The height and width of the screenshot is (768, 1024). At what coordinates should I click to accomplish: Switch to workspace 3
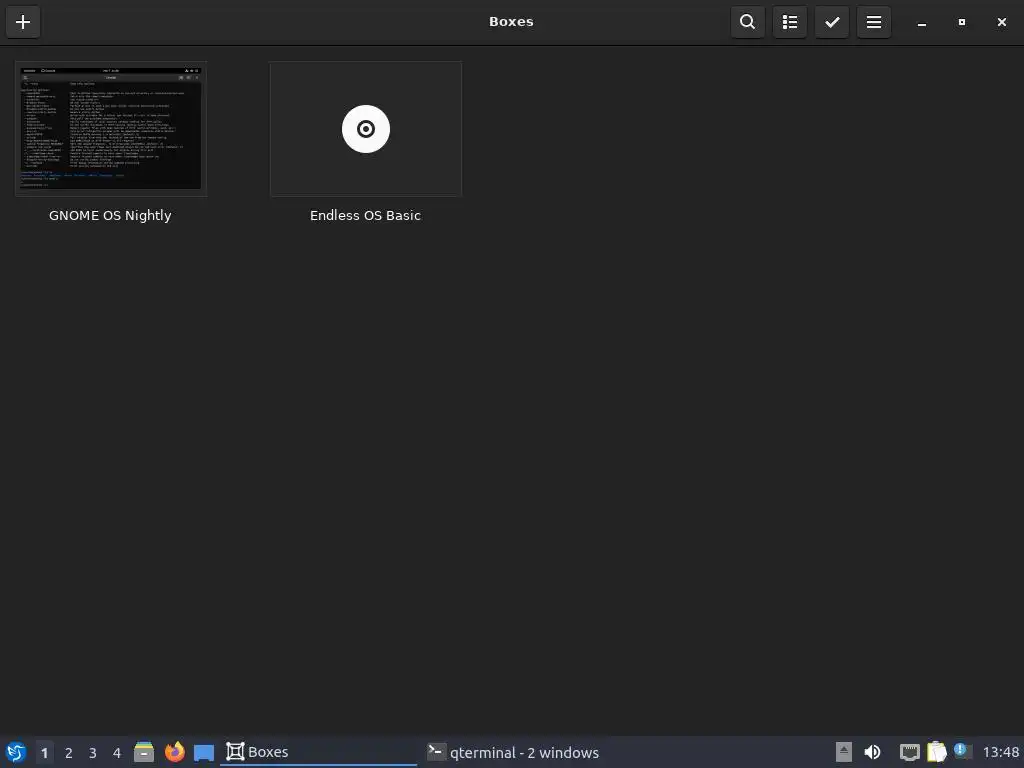pyautogui.click(x=93, y=753)
